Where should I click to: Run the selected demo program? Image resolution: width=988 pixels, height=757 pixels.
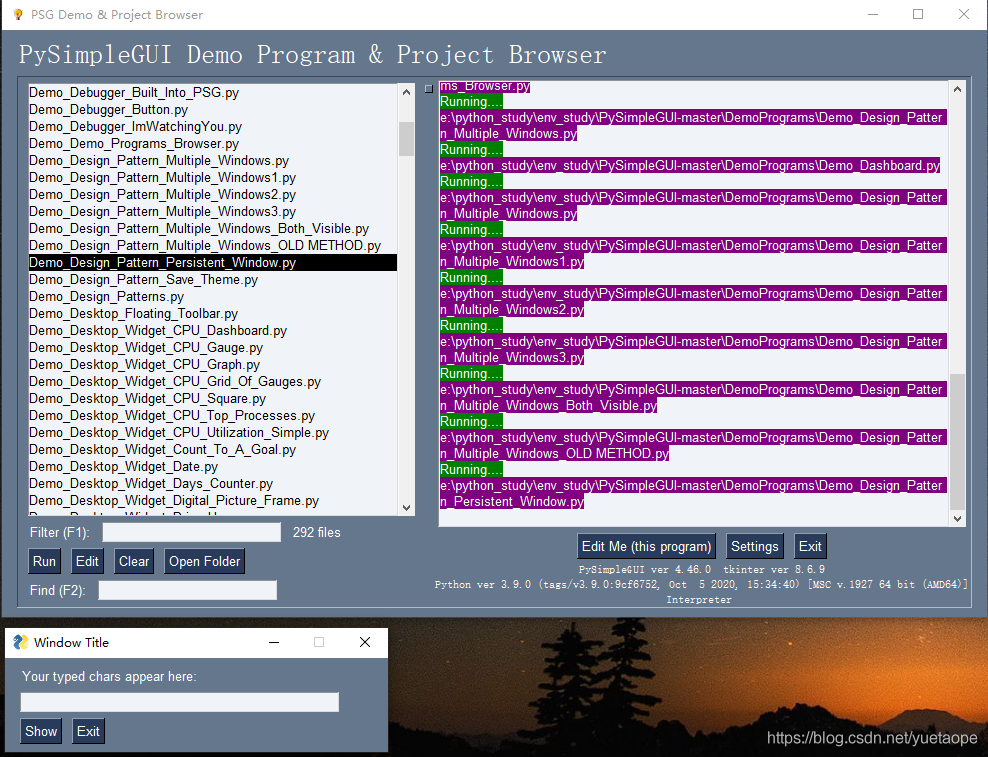(44, 561)
